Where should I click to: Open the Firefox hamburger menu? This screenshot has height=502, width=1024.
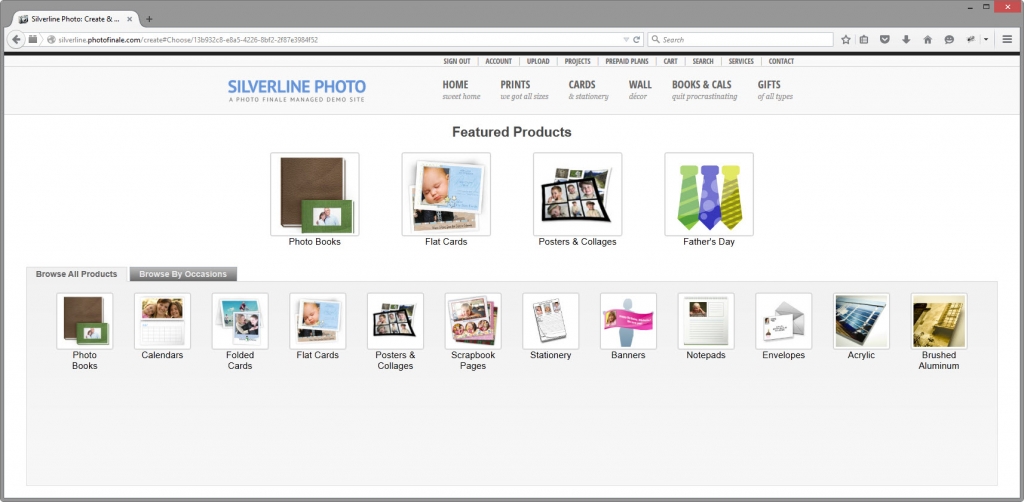coord(1007,40)
